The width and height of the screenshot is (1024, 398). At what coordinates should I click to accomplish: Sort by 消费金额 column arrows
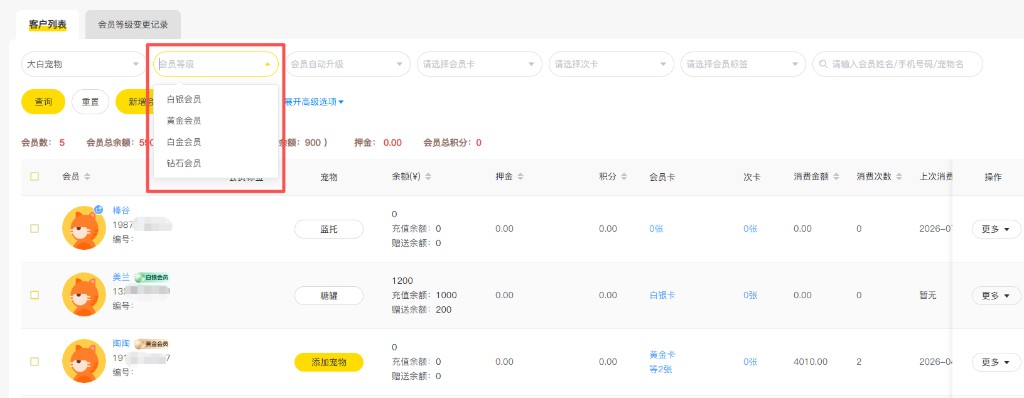point(837,176)
